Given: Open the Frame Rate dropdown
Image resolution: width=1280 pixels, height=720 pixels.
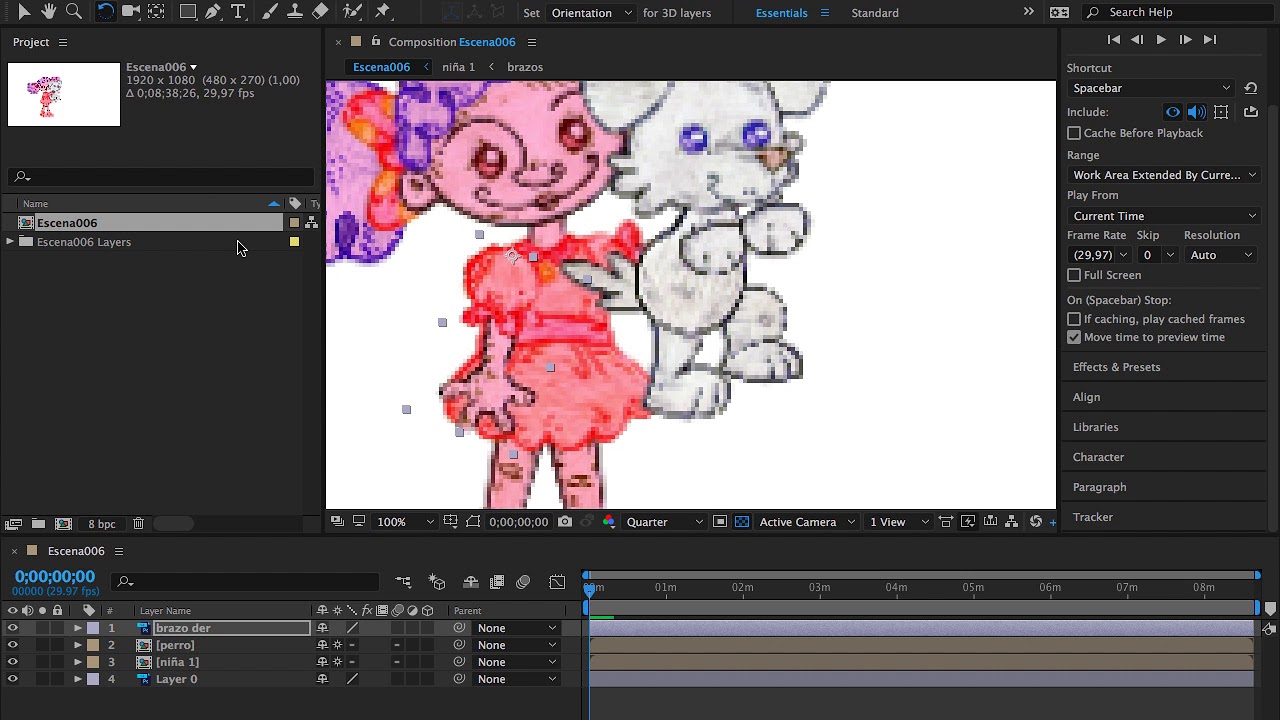Looking at the screenshot, I should click(x=1099, y=255).
